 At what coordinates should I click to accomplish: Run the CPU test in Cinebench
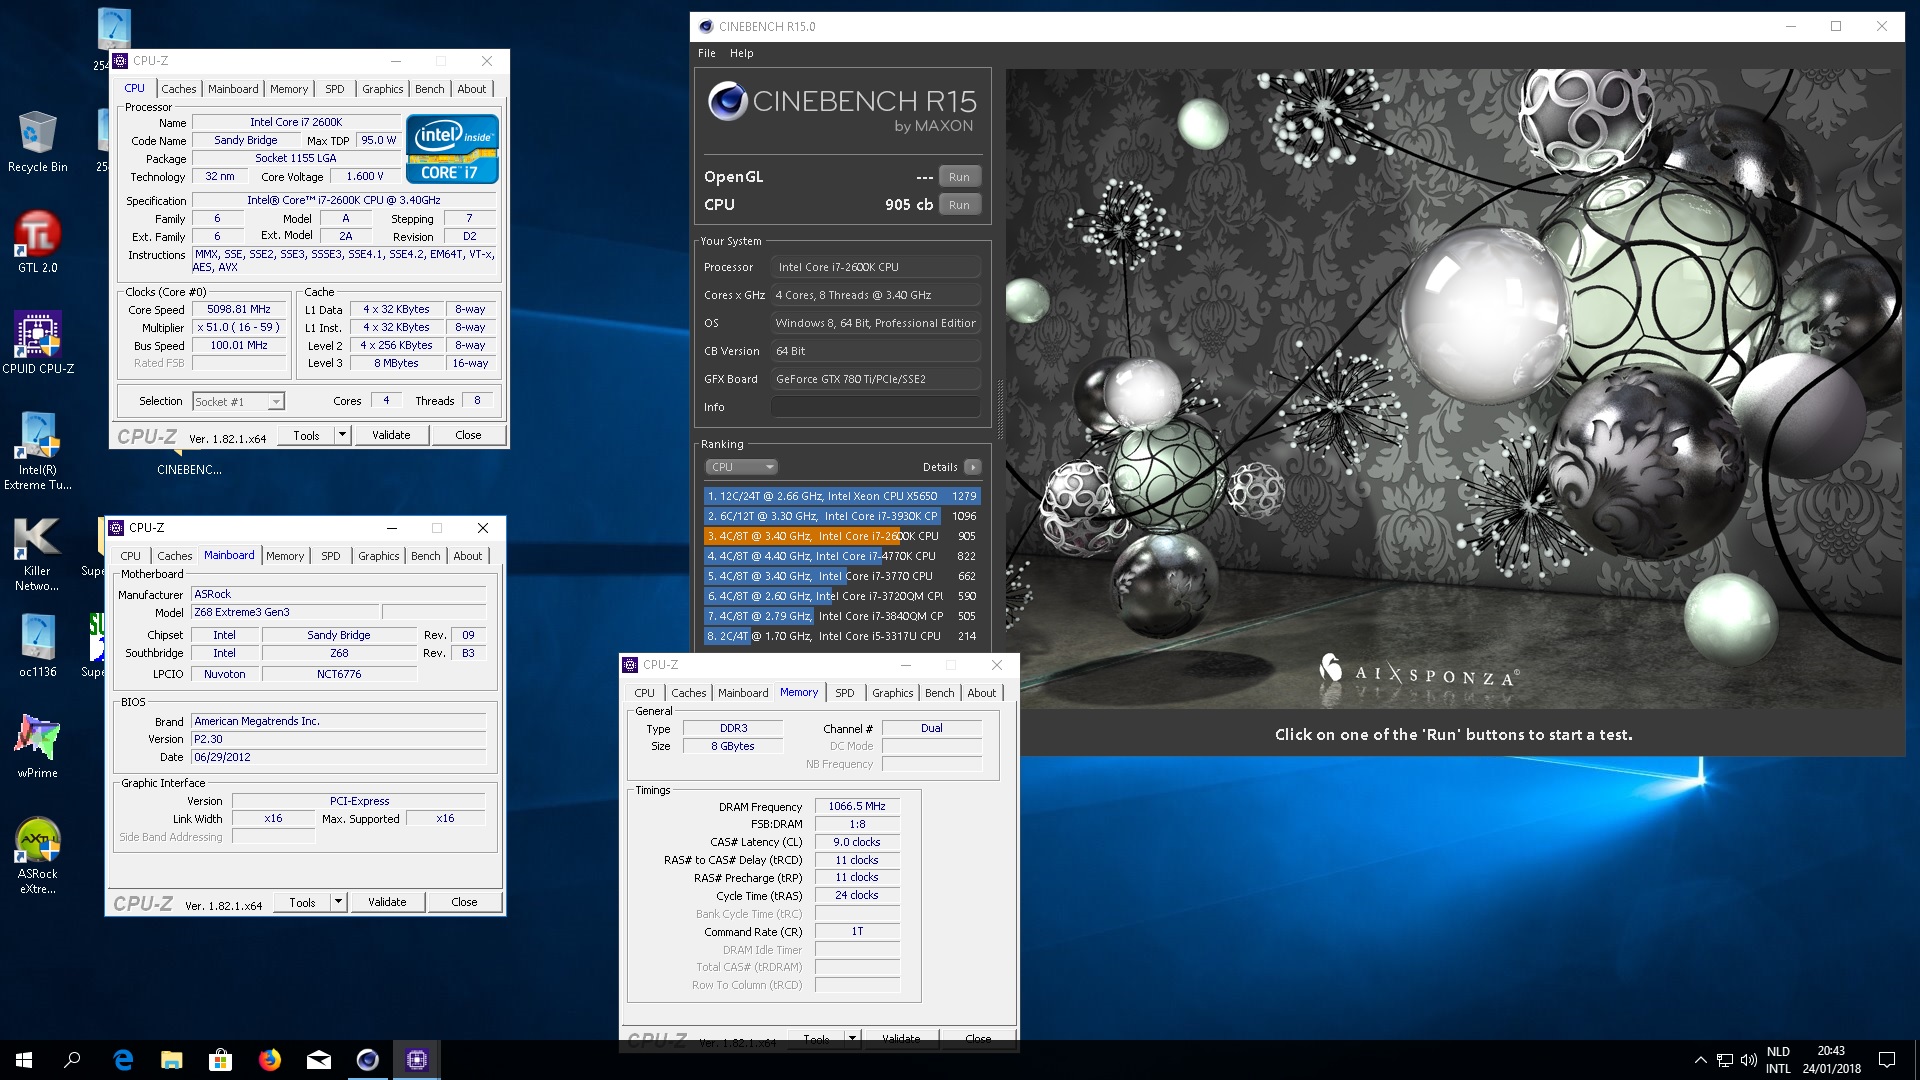[959, 205]
